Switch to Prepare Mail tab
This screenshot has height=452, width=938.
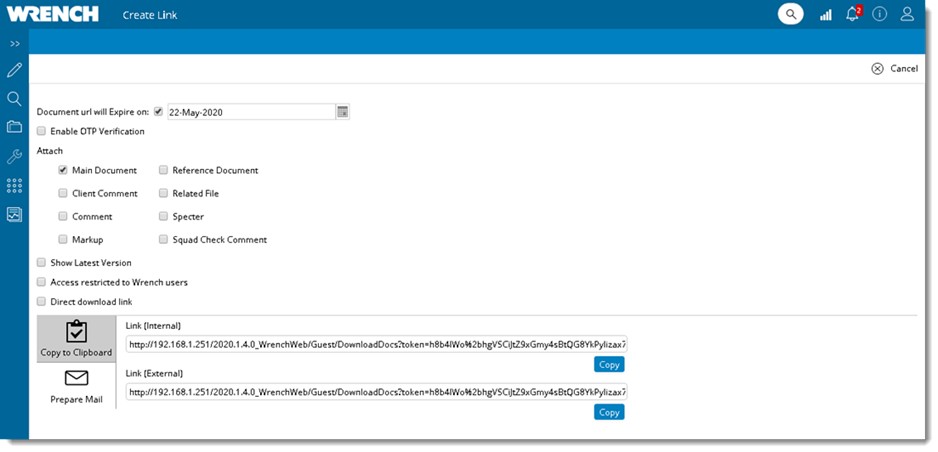pyautogui.click(x=76, y=385)
